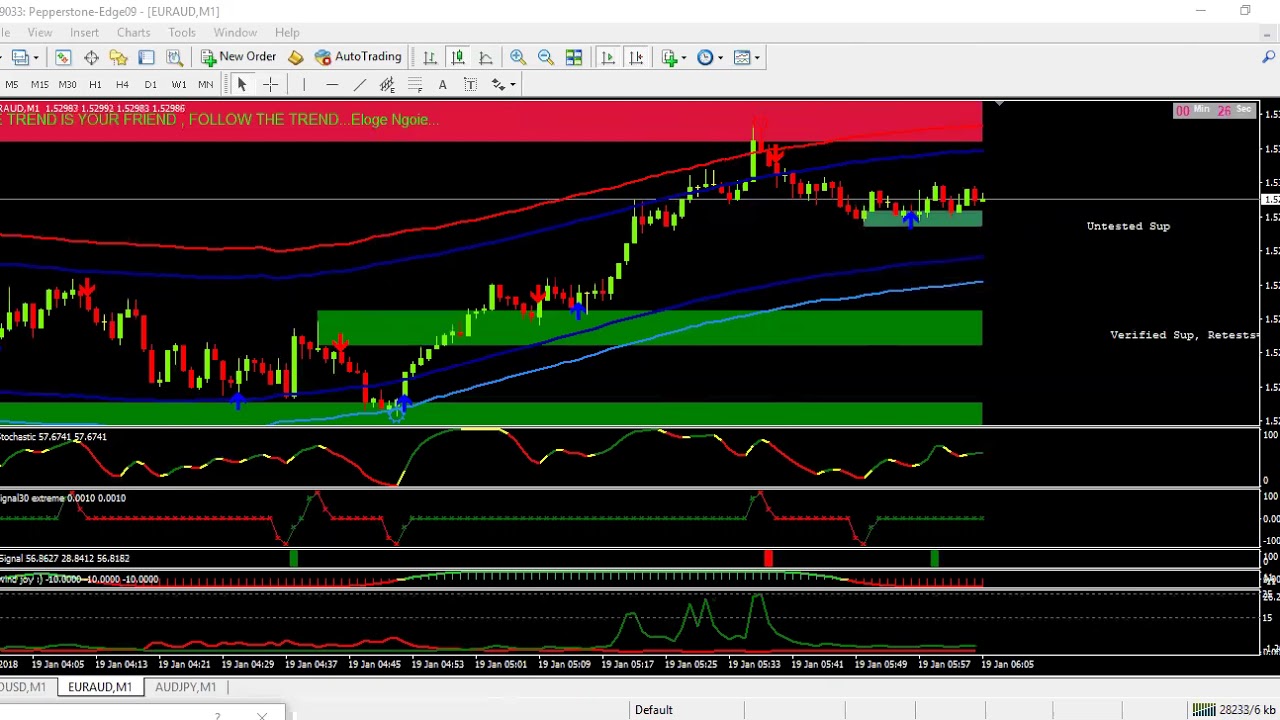The image size is (1280, 720).
Task: Click the New Order button
Action: coord(238,57)
